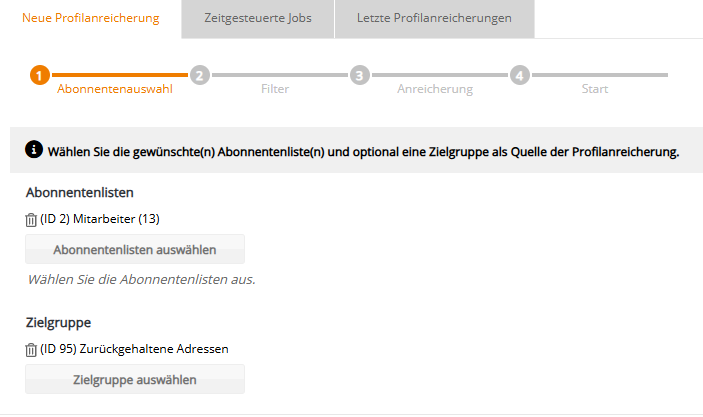This screenshot has height=417, width=703.
Task: Click the Zielgruppe auswählen button
Action: pyautogui.click(x=135, y=380)
